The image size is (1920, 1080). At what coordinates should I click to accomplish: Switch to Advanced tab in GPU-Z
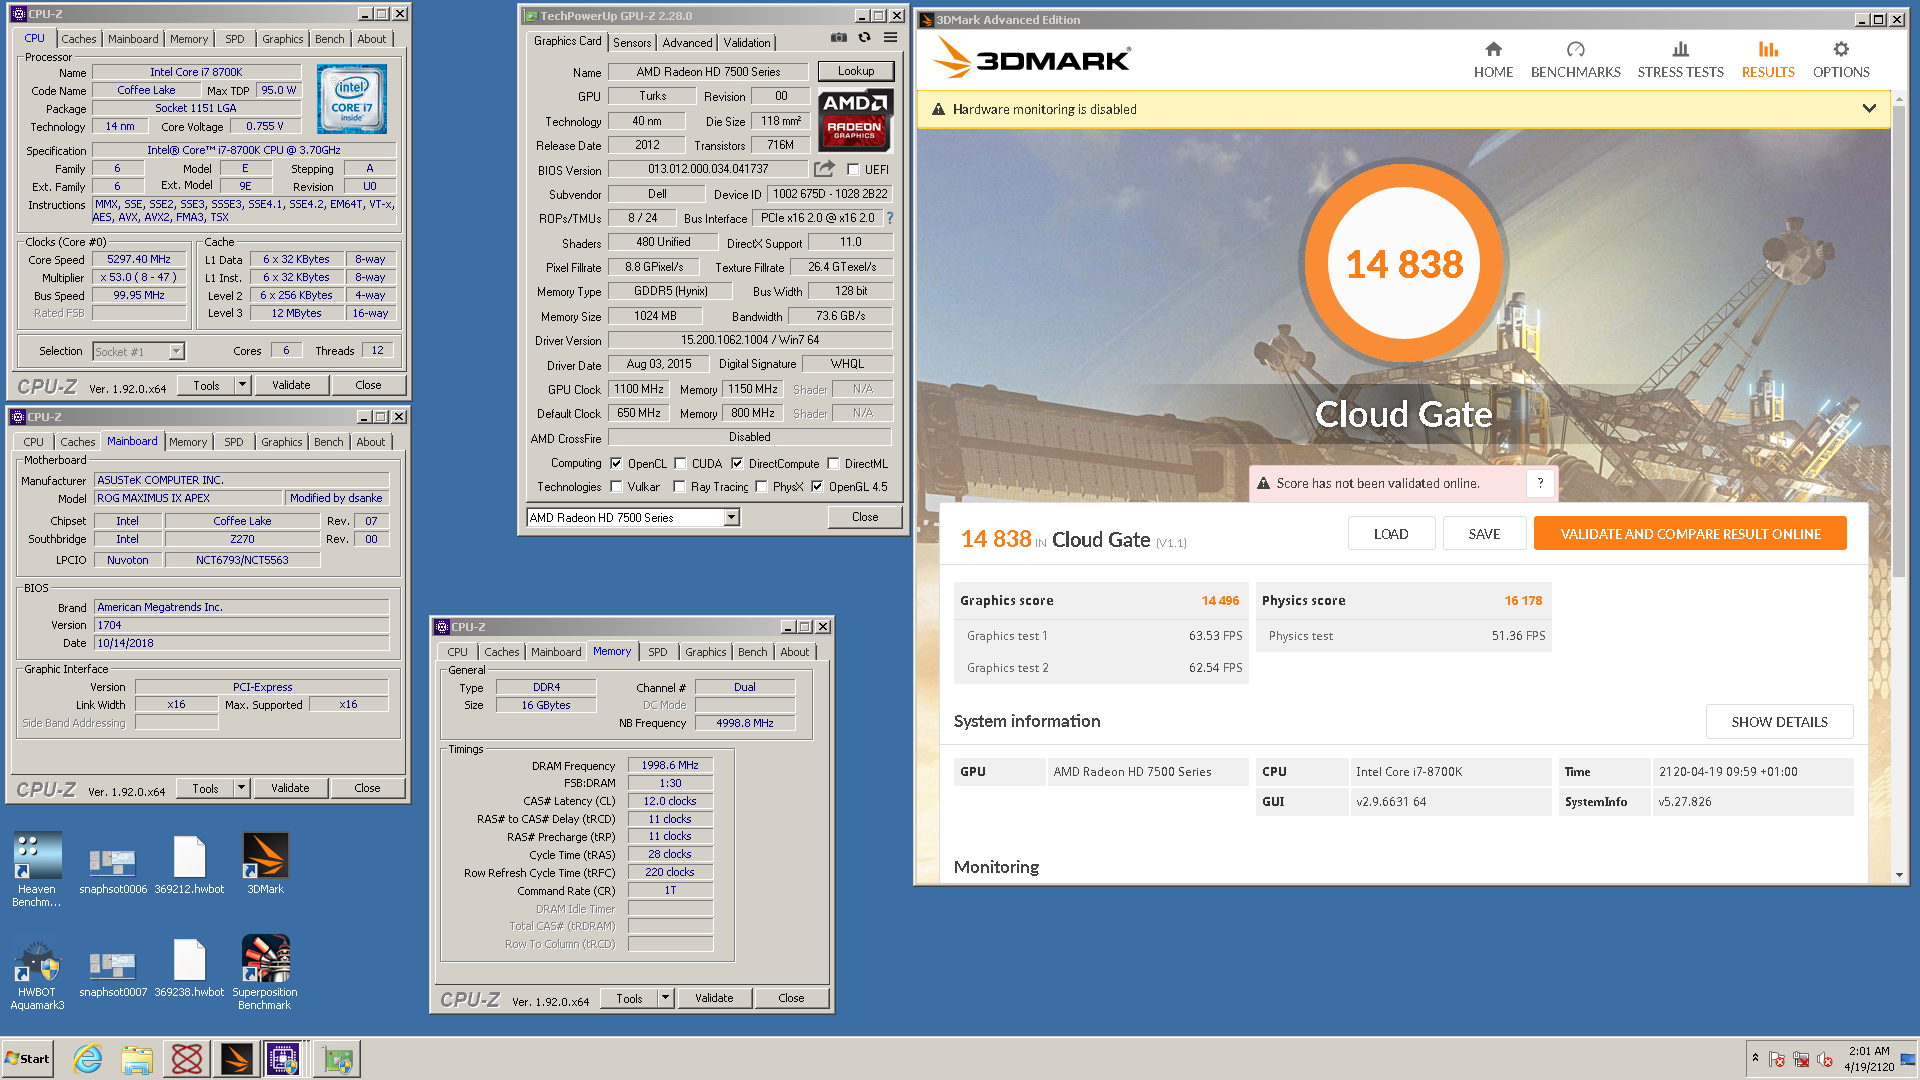pos(687,42)
